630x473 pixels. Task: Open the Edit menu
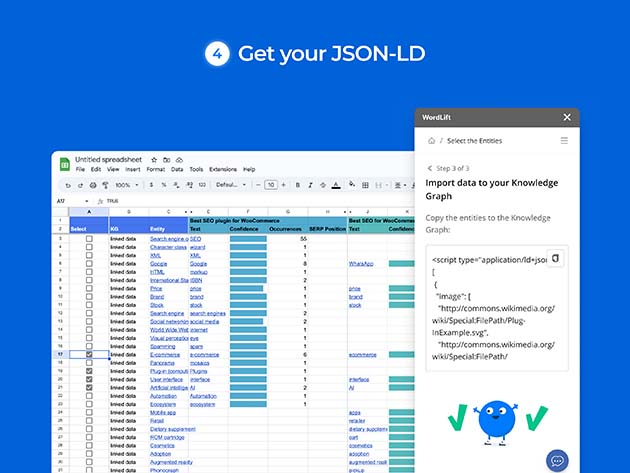click(x=96, y=170)
